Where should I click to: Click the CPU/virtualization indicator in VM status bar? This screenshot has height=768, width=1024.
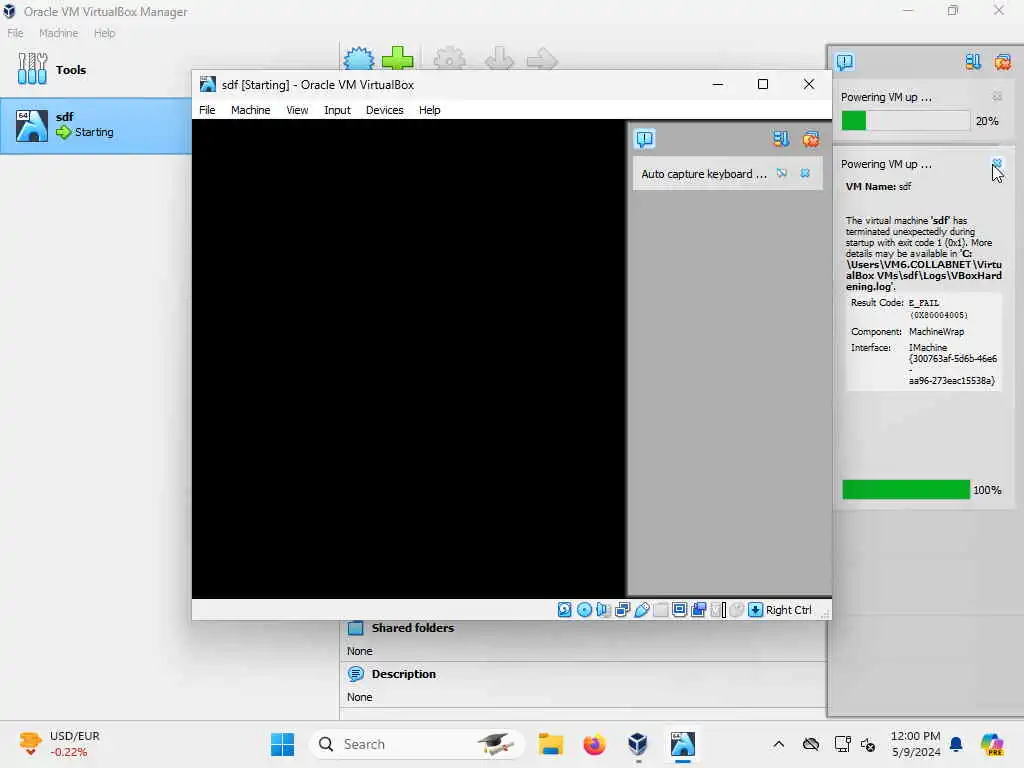(718, 610)
